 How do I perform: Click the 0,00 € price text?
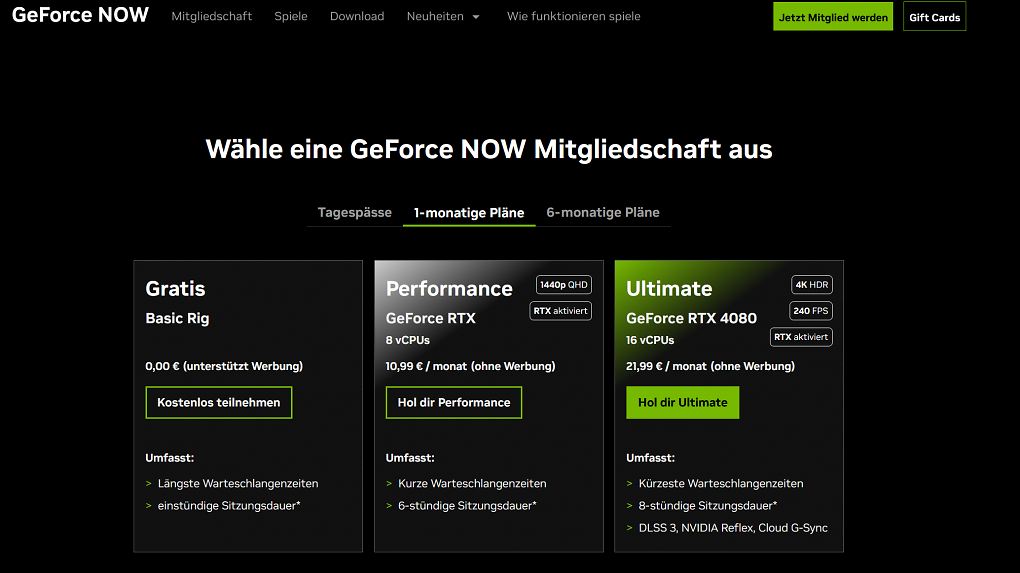(x=224, y=366)
